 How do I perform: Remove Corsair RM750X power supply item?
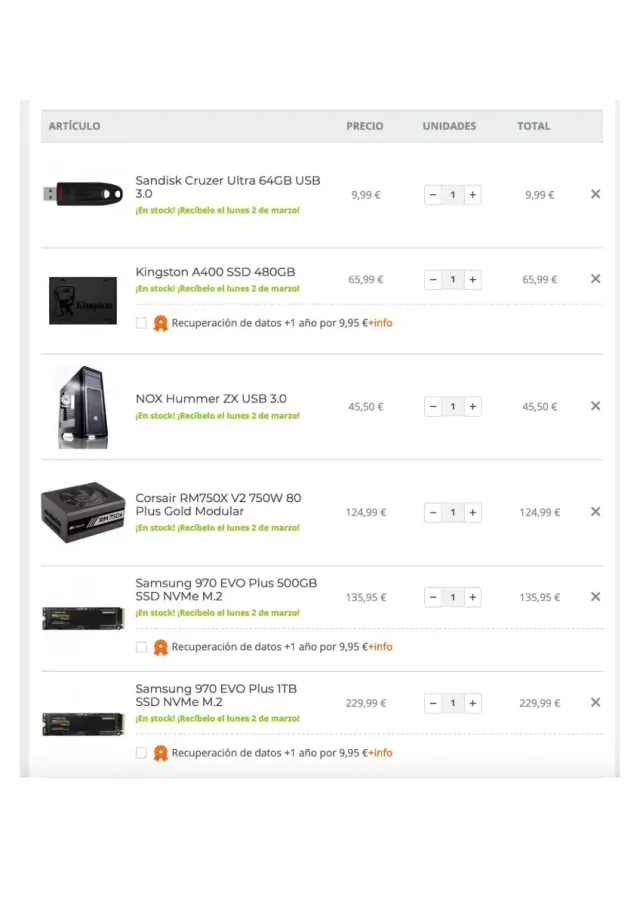coord(595,512)
